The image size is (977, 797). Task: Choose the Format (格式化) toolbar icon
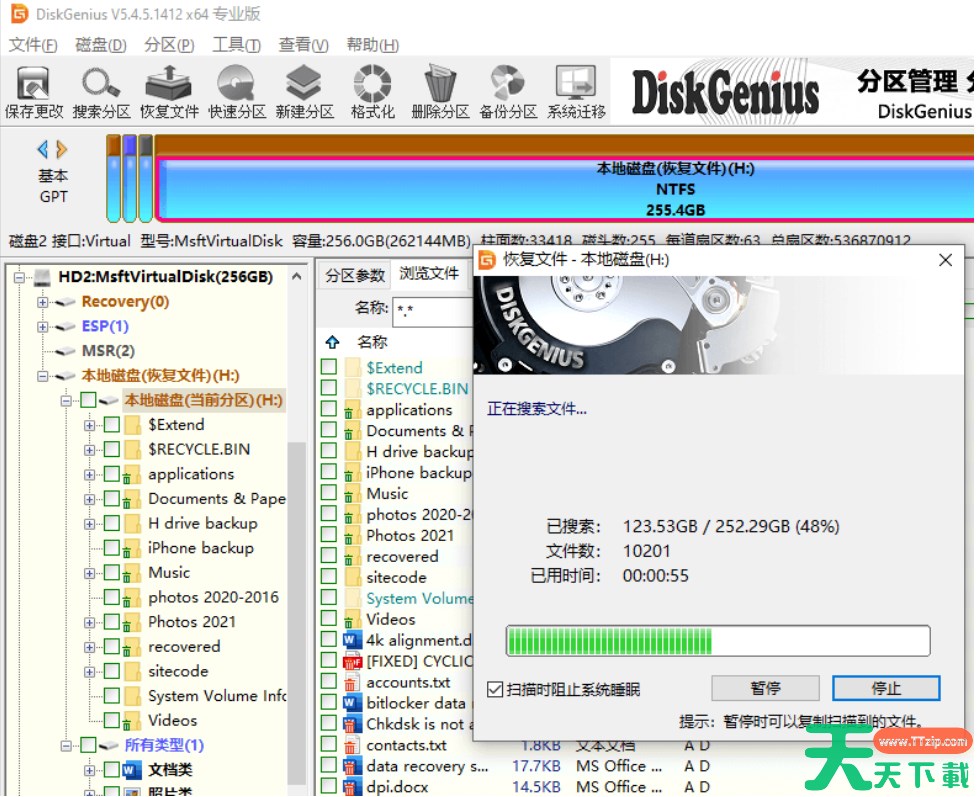point(372,92)
